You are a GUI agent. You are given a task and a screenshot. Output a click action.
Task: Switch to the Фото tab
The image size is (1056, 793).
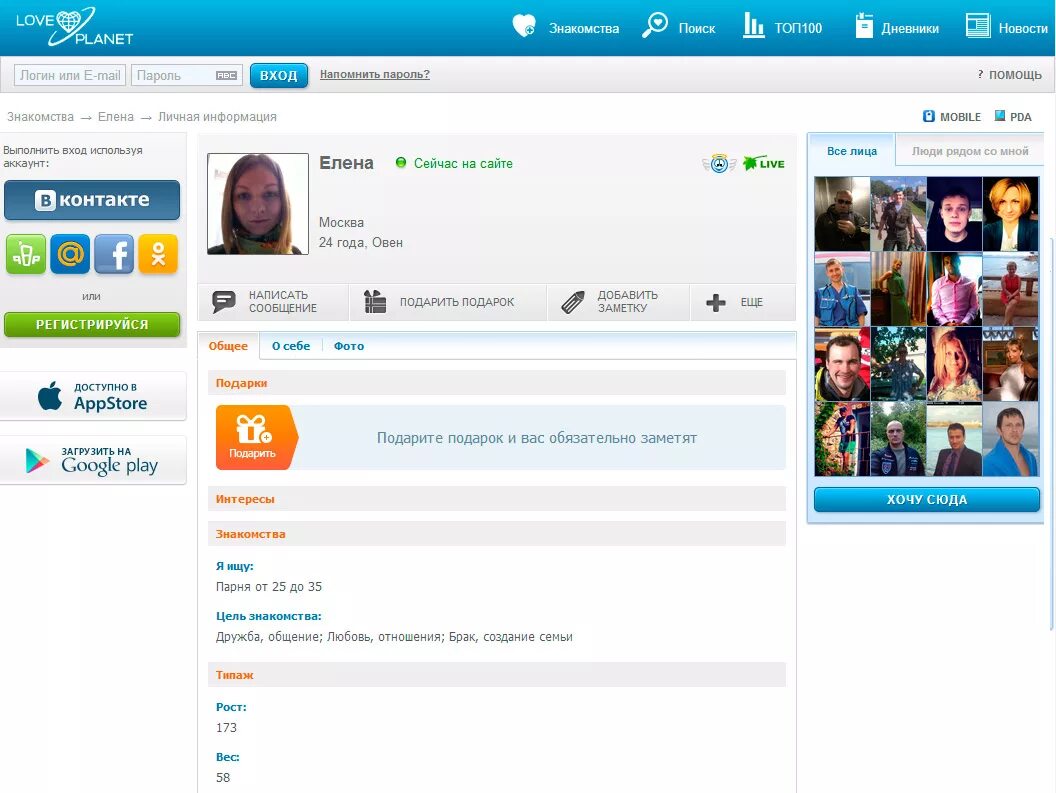(x=349, y=346)
